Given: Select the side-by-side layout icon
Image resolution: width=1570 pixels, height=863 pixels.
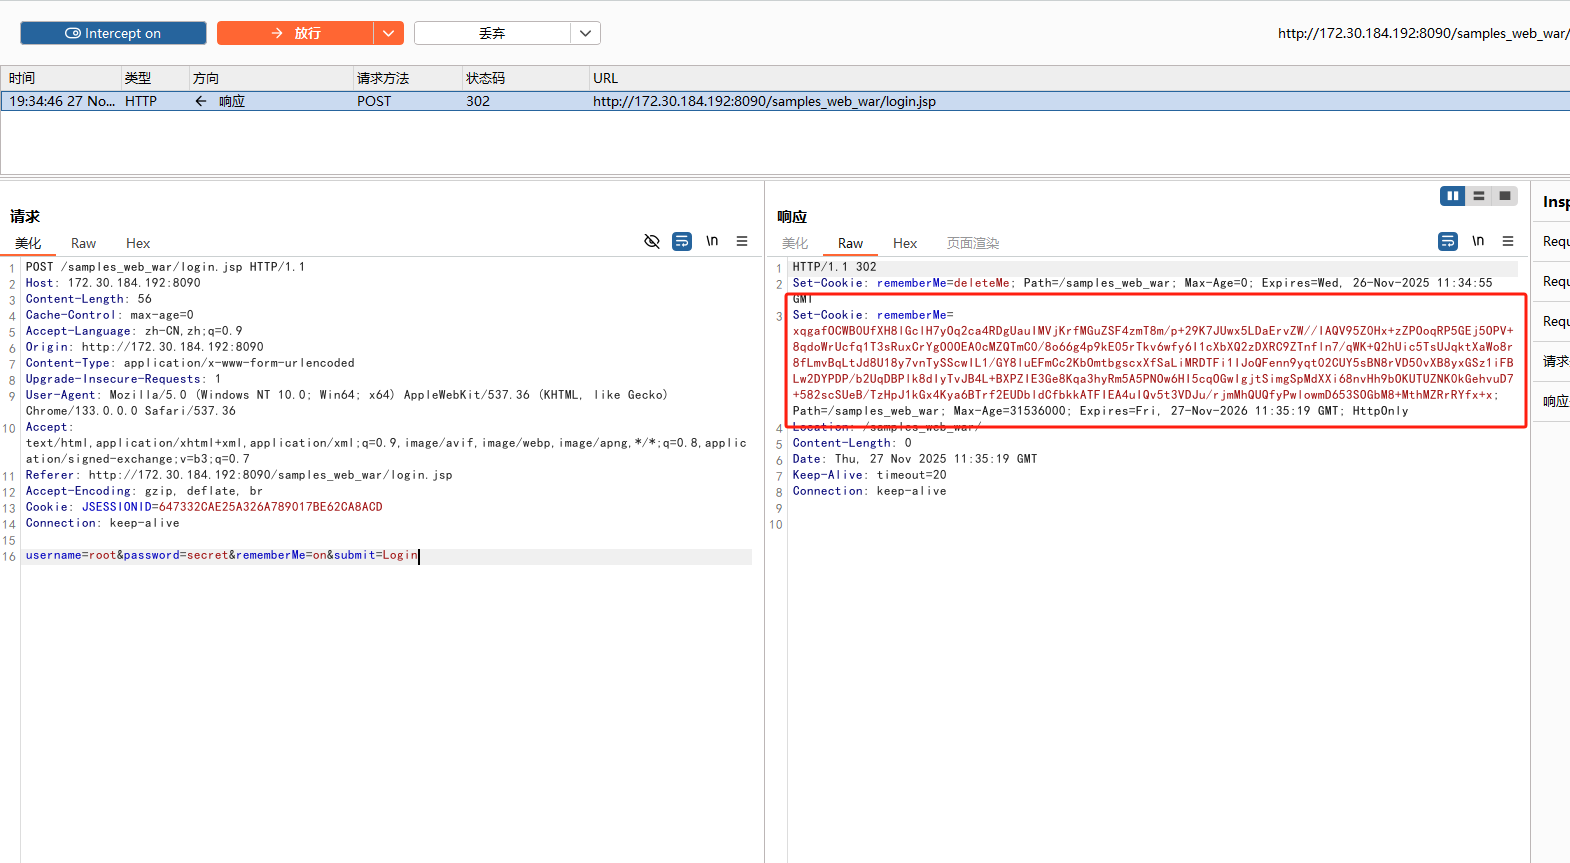Looking at the screenshot, I should (x=1452, y=196).
